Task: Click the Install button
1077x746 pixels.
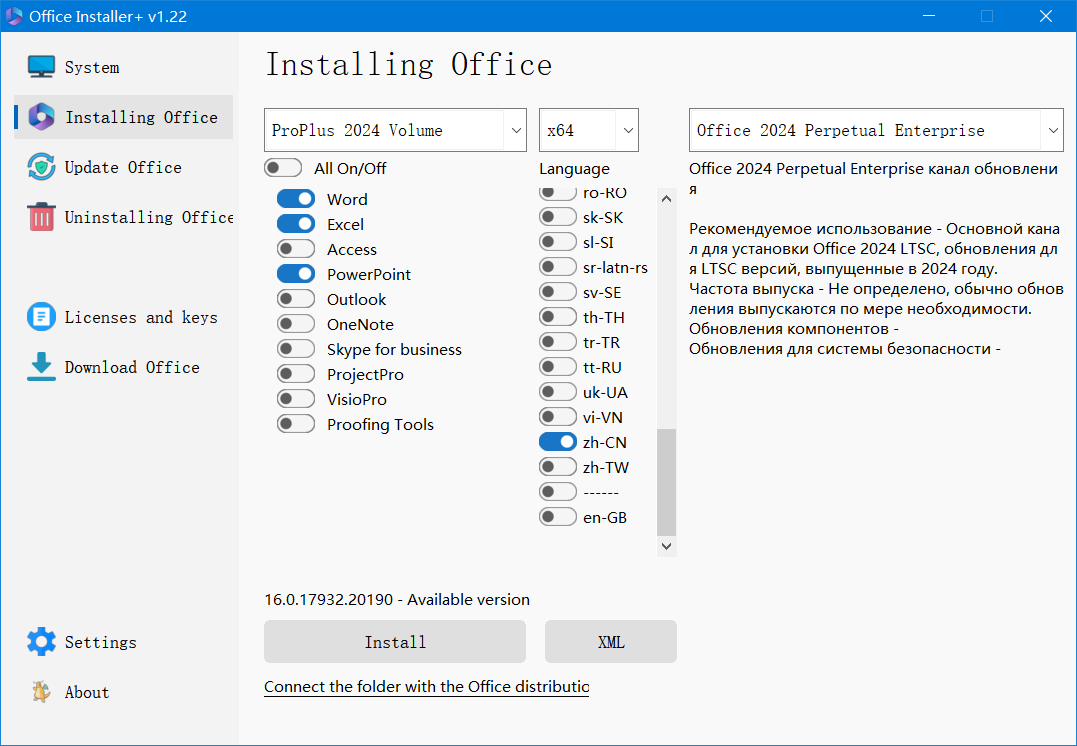Action: click(x=395, y=642)
